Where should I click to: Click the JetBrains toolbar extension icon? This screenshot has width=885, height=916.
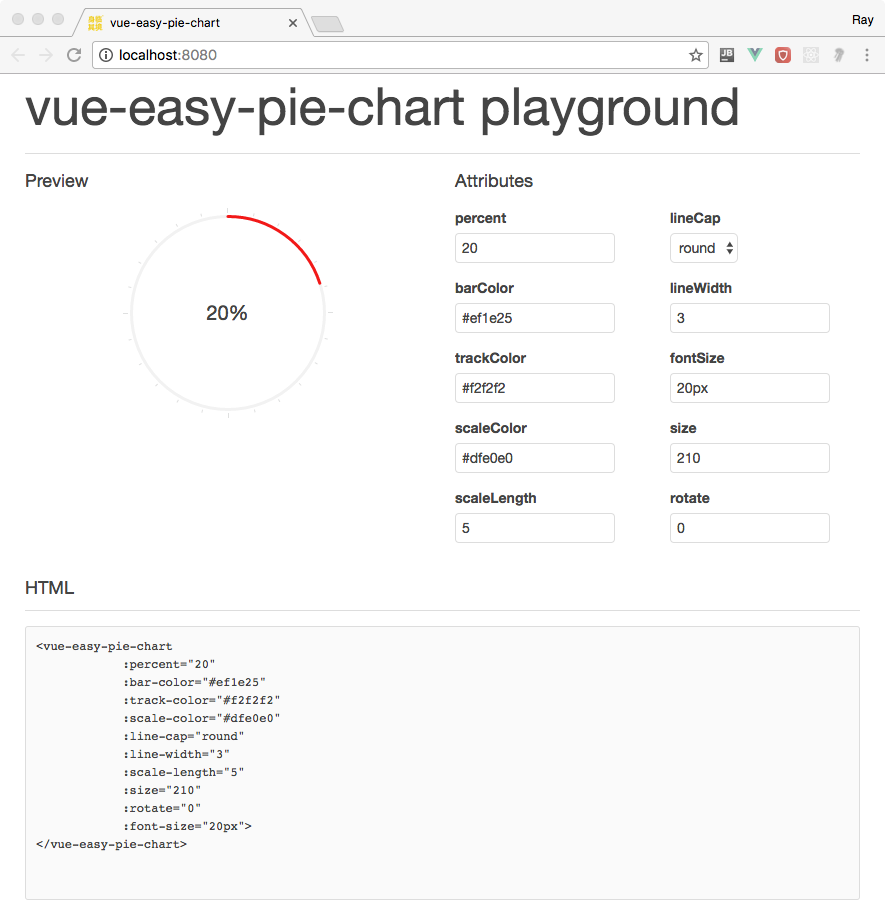point(726,55)
